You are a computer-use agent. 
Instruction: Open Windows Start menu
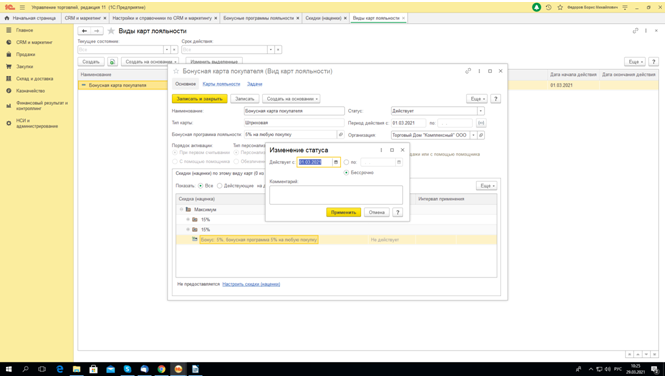(x=8, y=369)
